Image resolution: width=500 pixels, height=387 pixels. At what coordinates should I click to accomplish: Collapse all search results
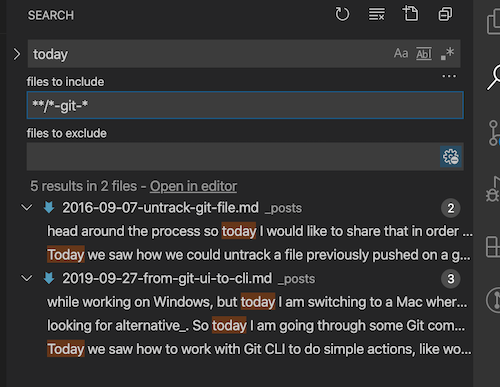click(445, 14)
